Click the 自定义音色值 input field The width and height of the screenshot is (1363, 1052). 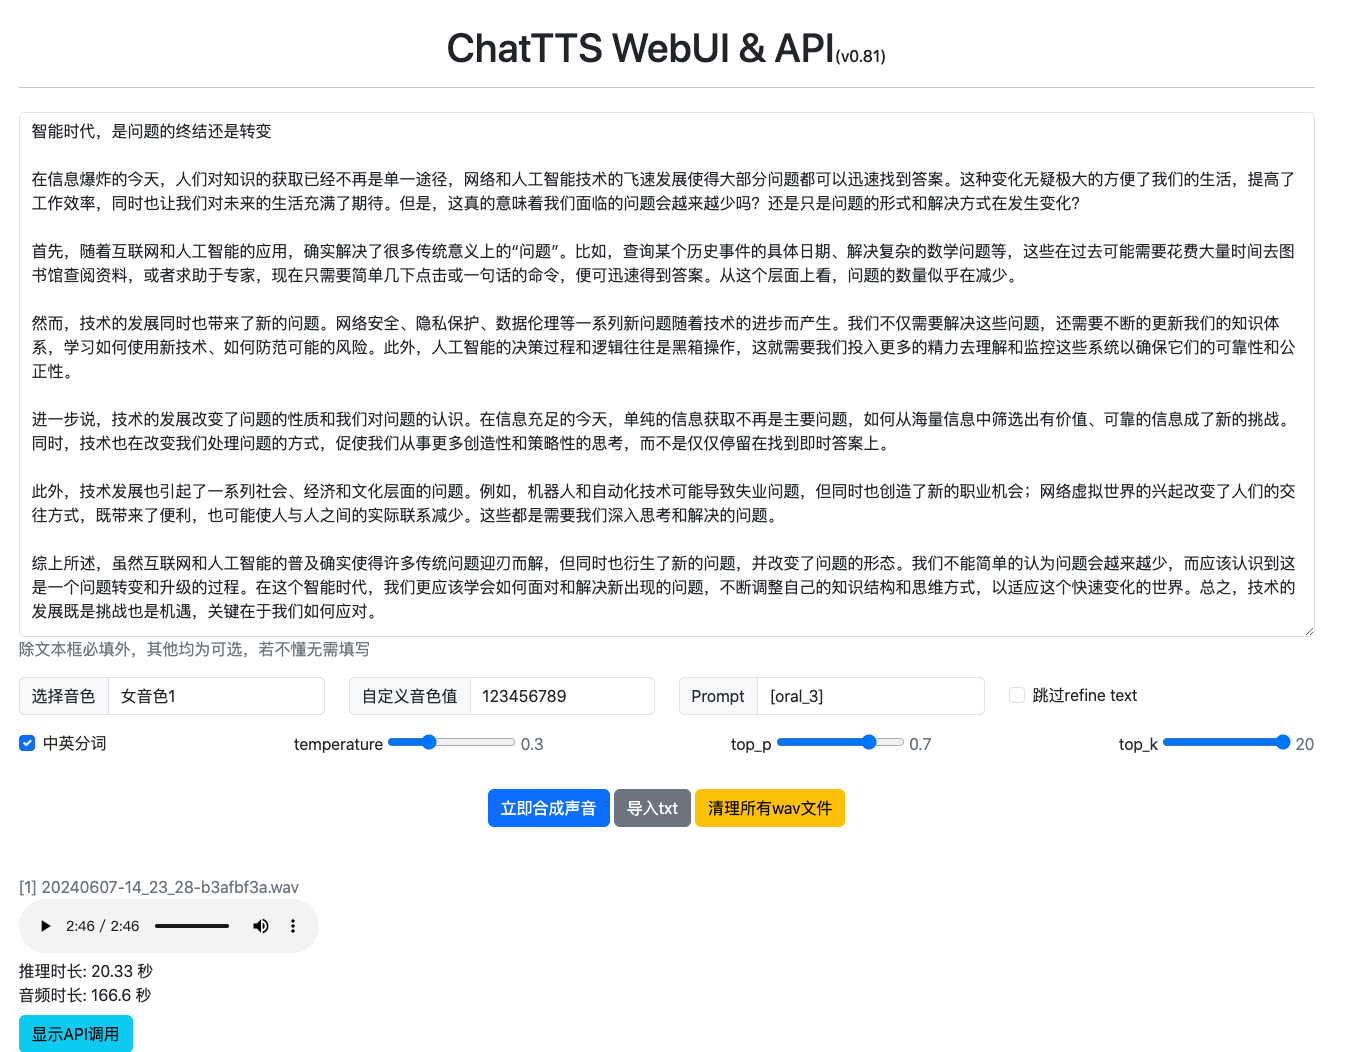pos(562,696)
